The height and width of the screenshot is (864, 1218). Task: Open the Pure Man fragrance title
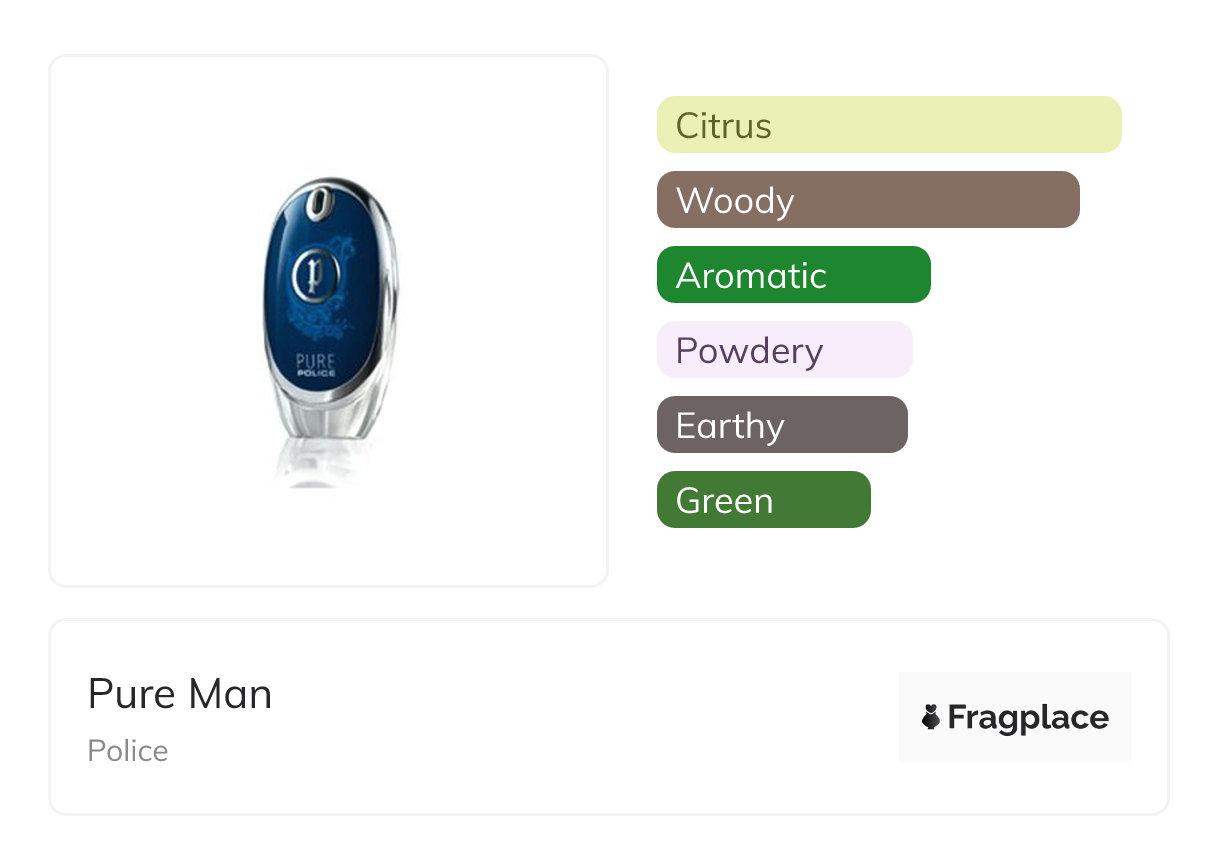(x=180, y=694)
